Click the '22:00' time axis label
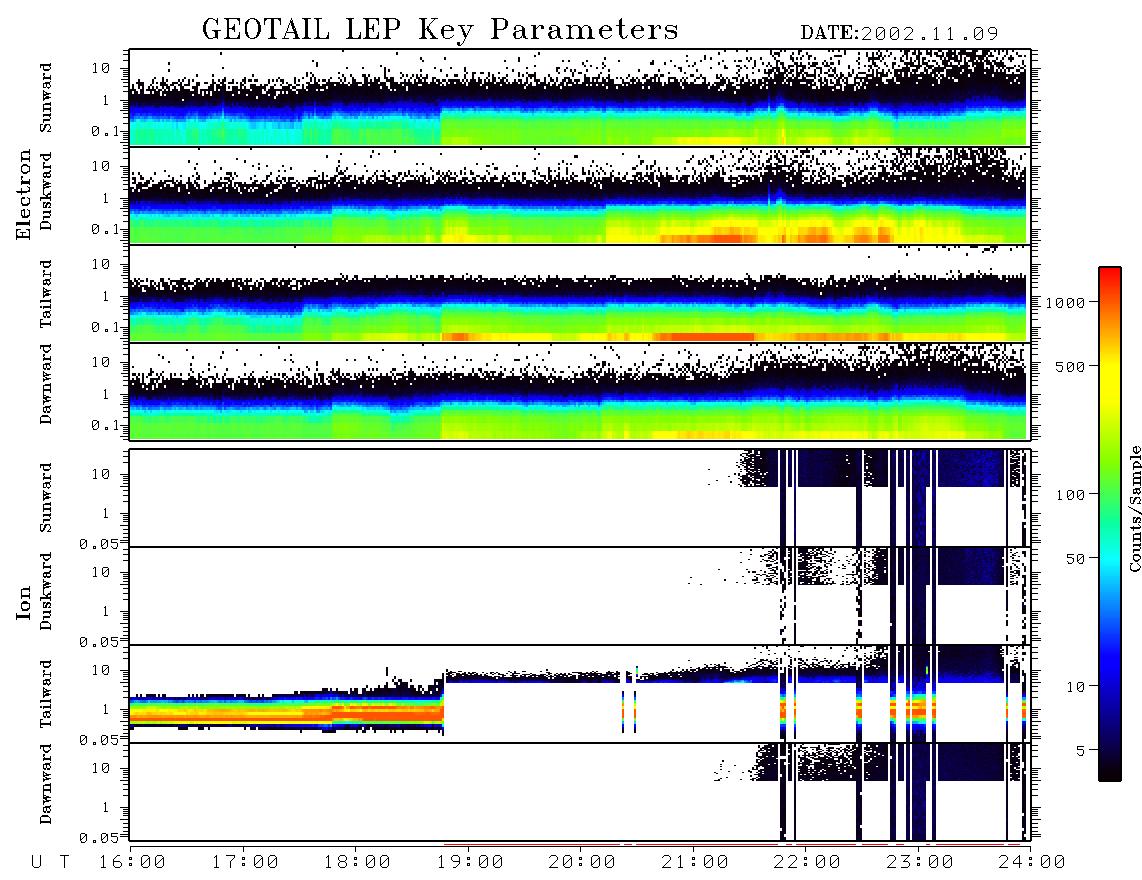 807,862
